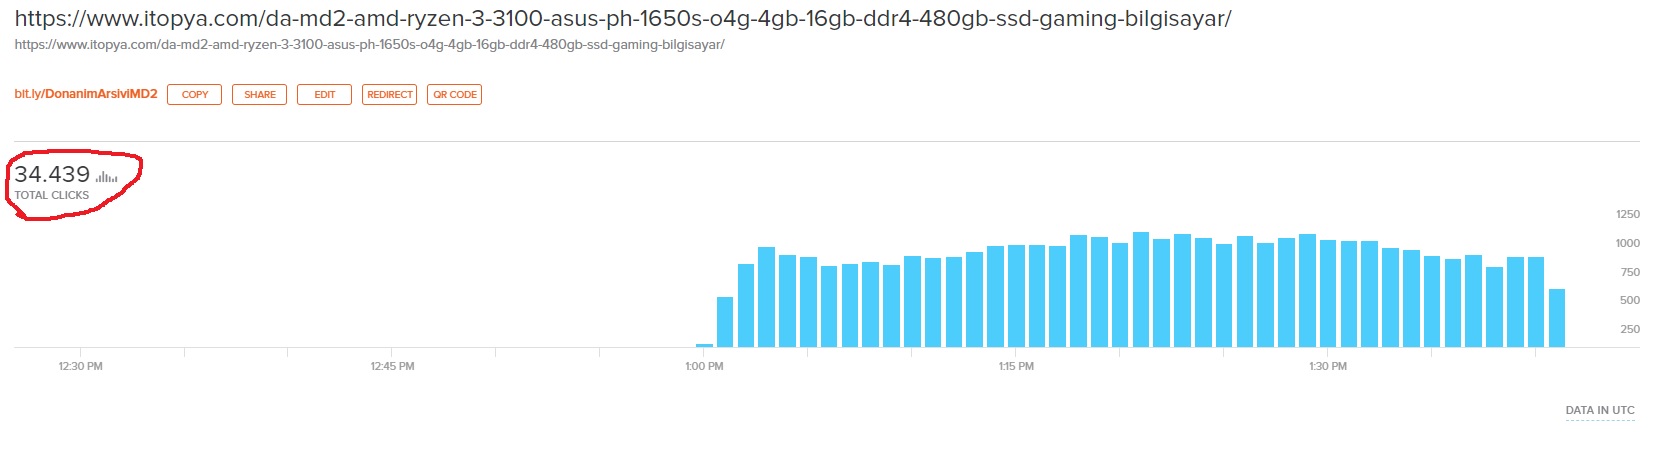The image size is (1656, 452).
Task: Open the REDIRECT option
Action: point(389,95)
